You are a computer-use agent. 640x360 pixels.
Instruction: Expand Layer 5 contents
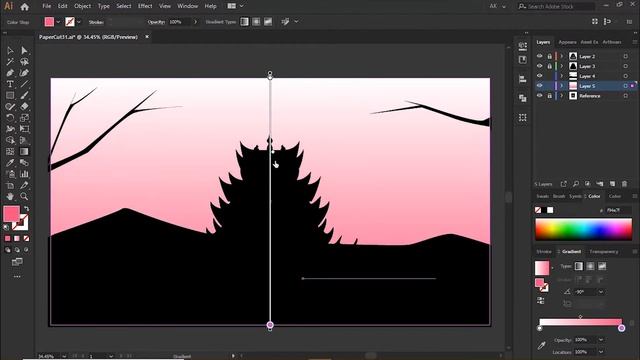562,86
